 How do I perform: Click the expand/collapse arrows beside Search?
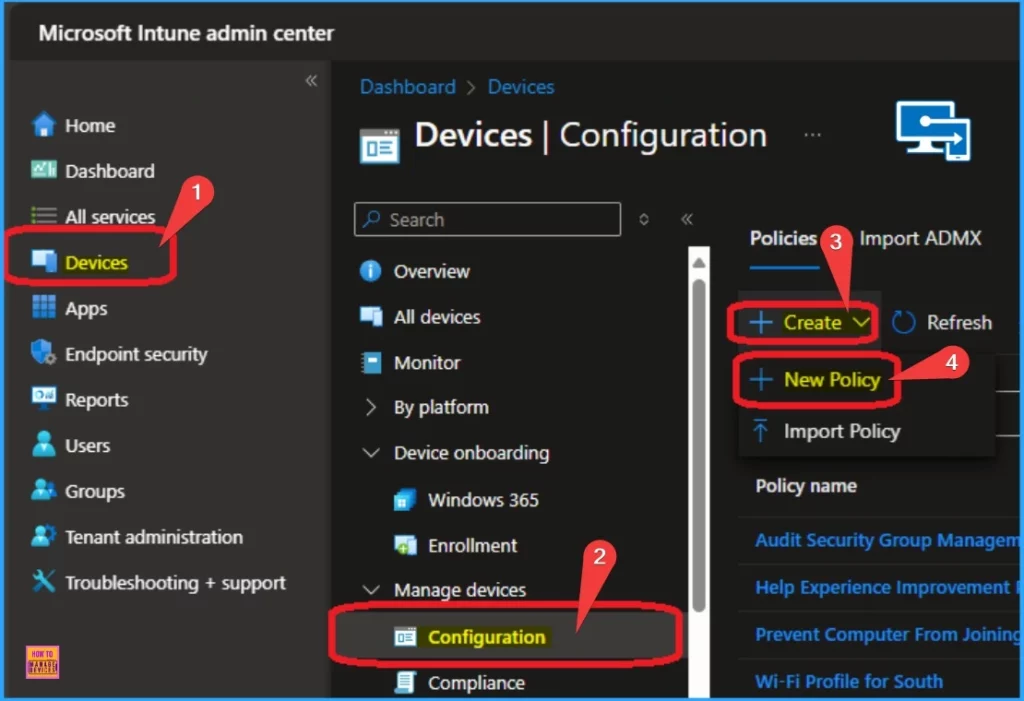coord(644,219)
